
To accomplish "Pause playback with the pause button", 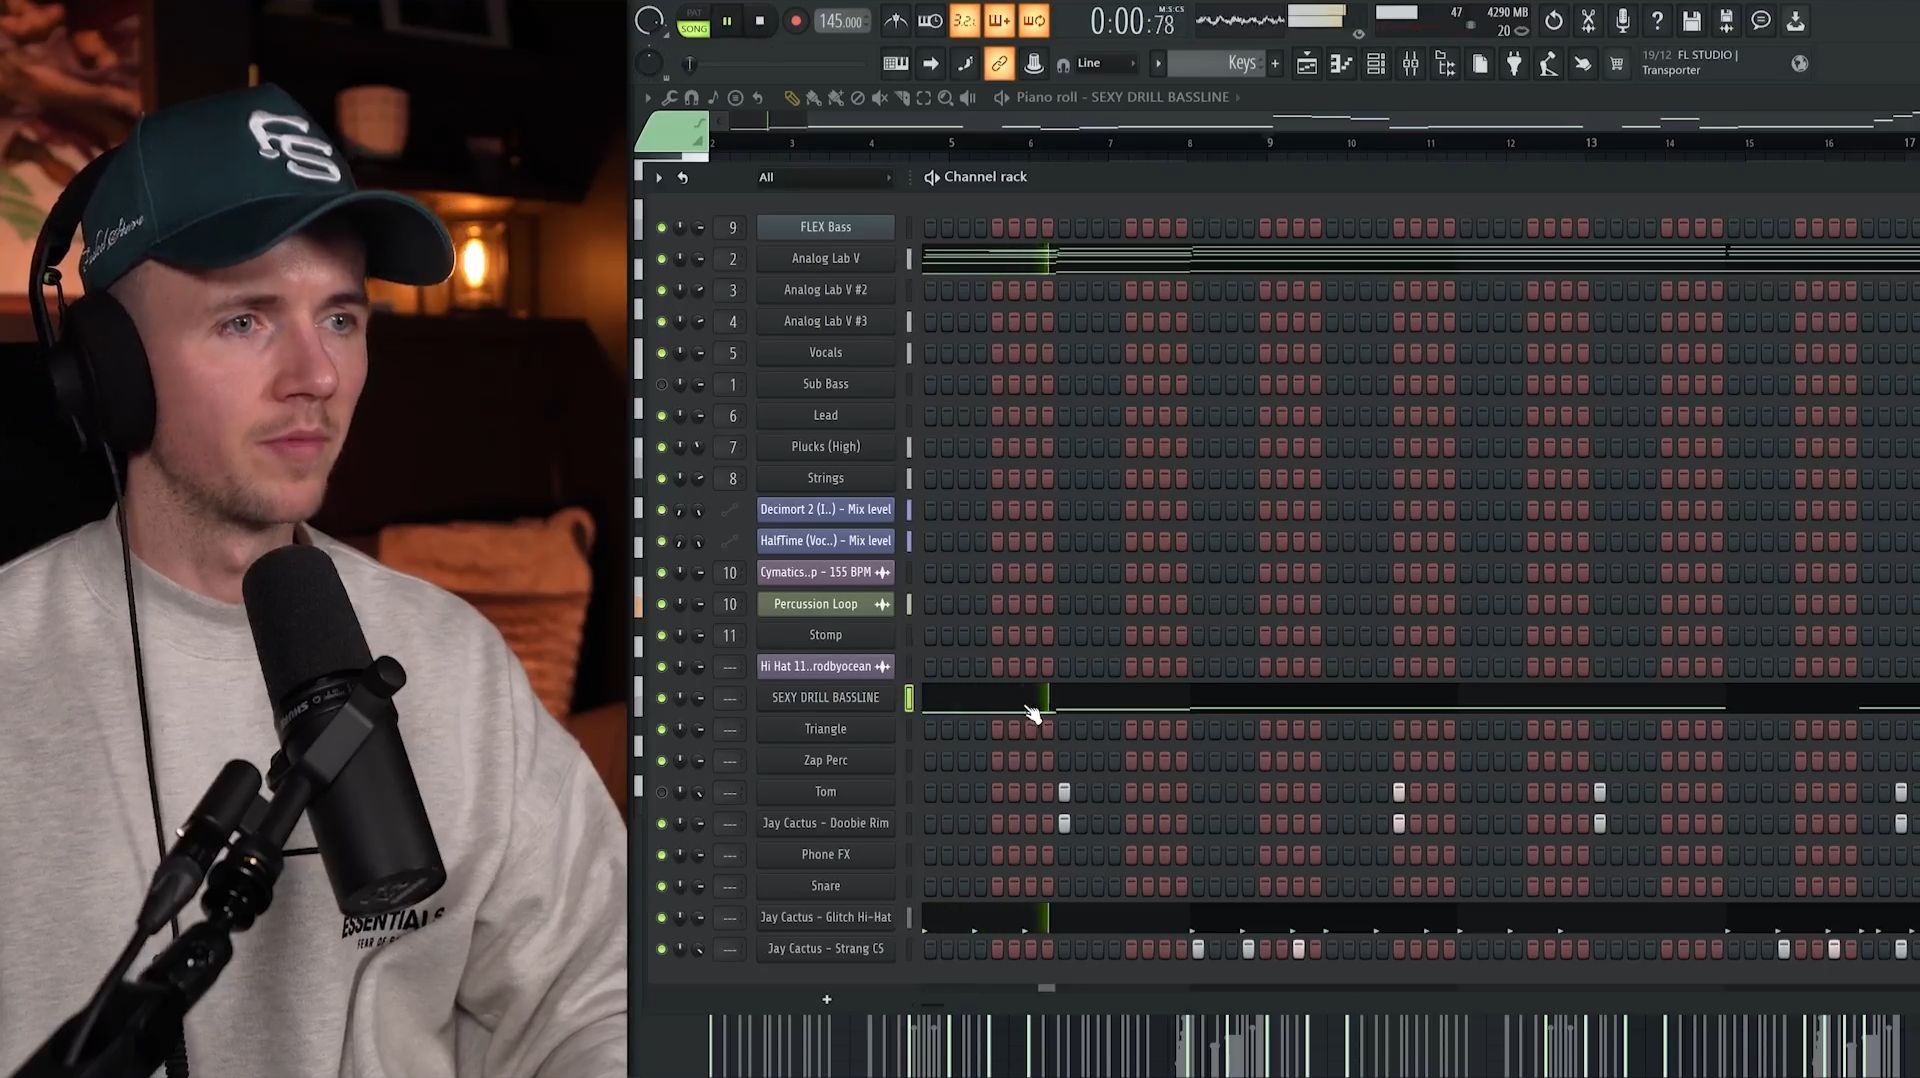I will 727,21.
